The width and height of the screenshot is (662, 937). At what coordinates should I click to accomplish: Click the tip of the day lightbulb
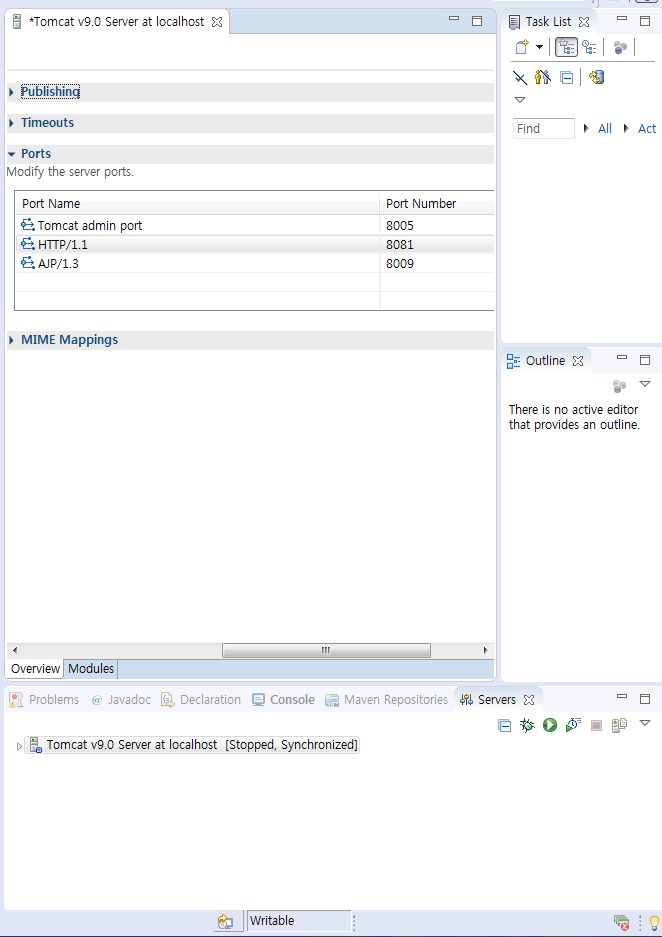click(654, 923)
